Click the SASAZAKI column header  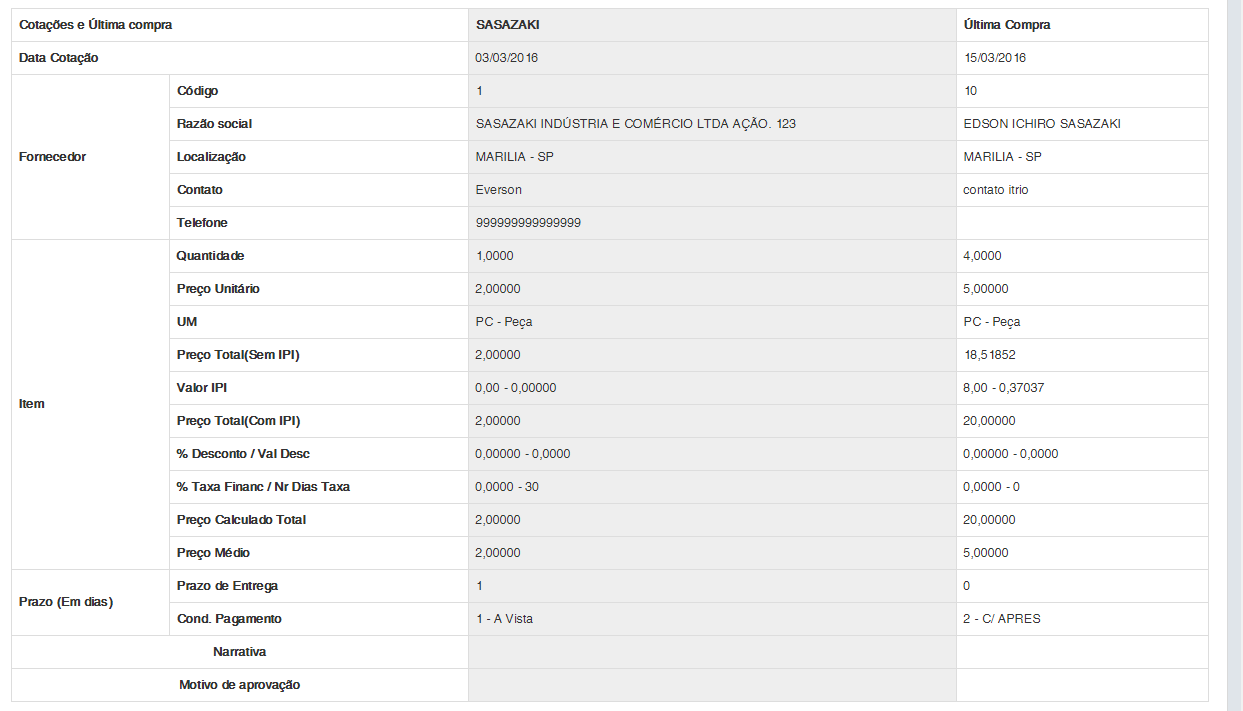coord(508,25)
